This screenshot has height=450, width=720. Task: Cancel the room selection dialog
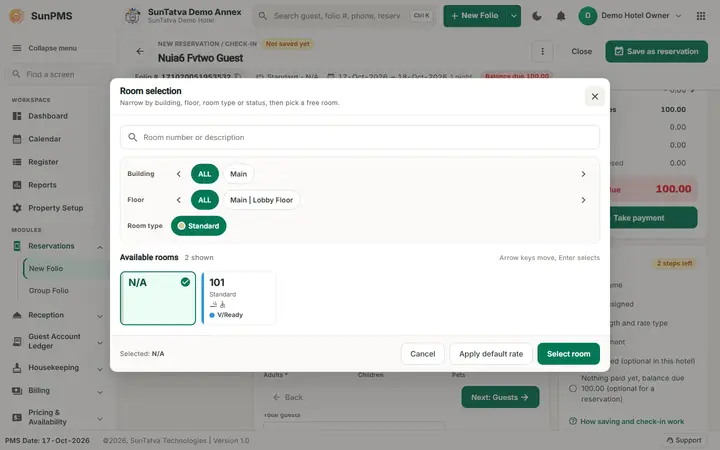coord(422,354)
